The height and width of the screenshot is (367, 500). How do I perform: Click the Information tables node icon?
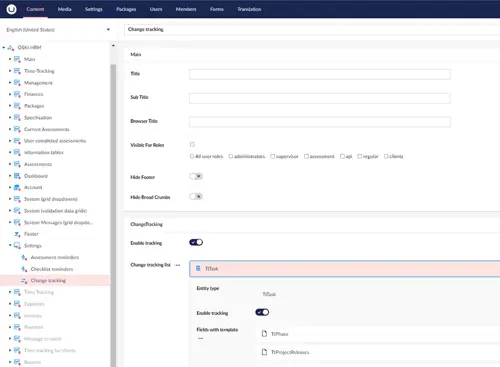(x=17, y=152)
